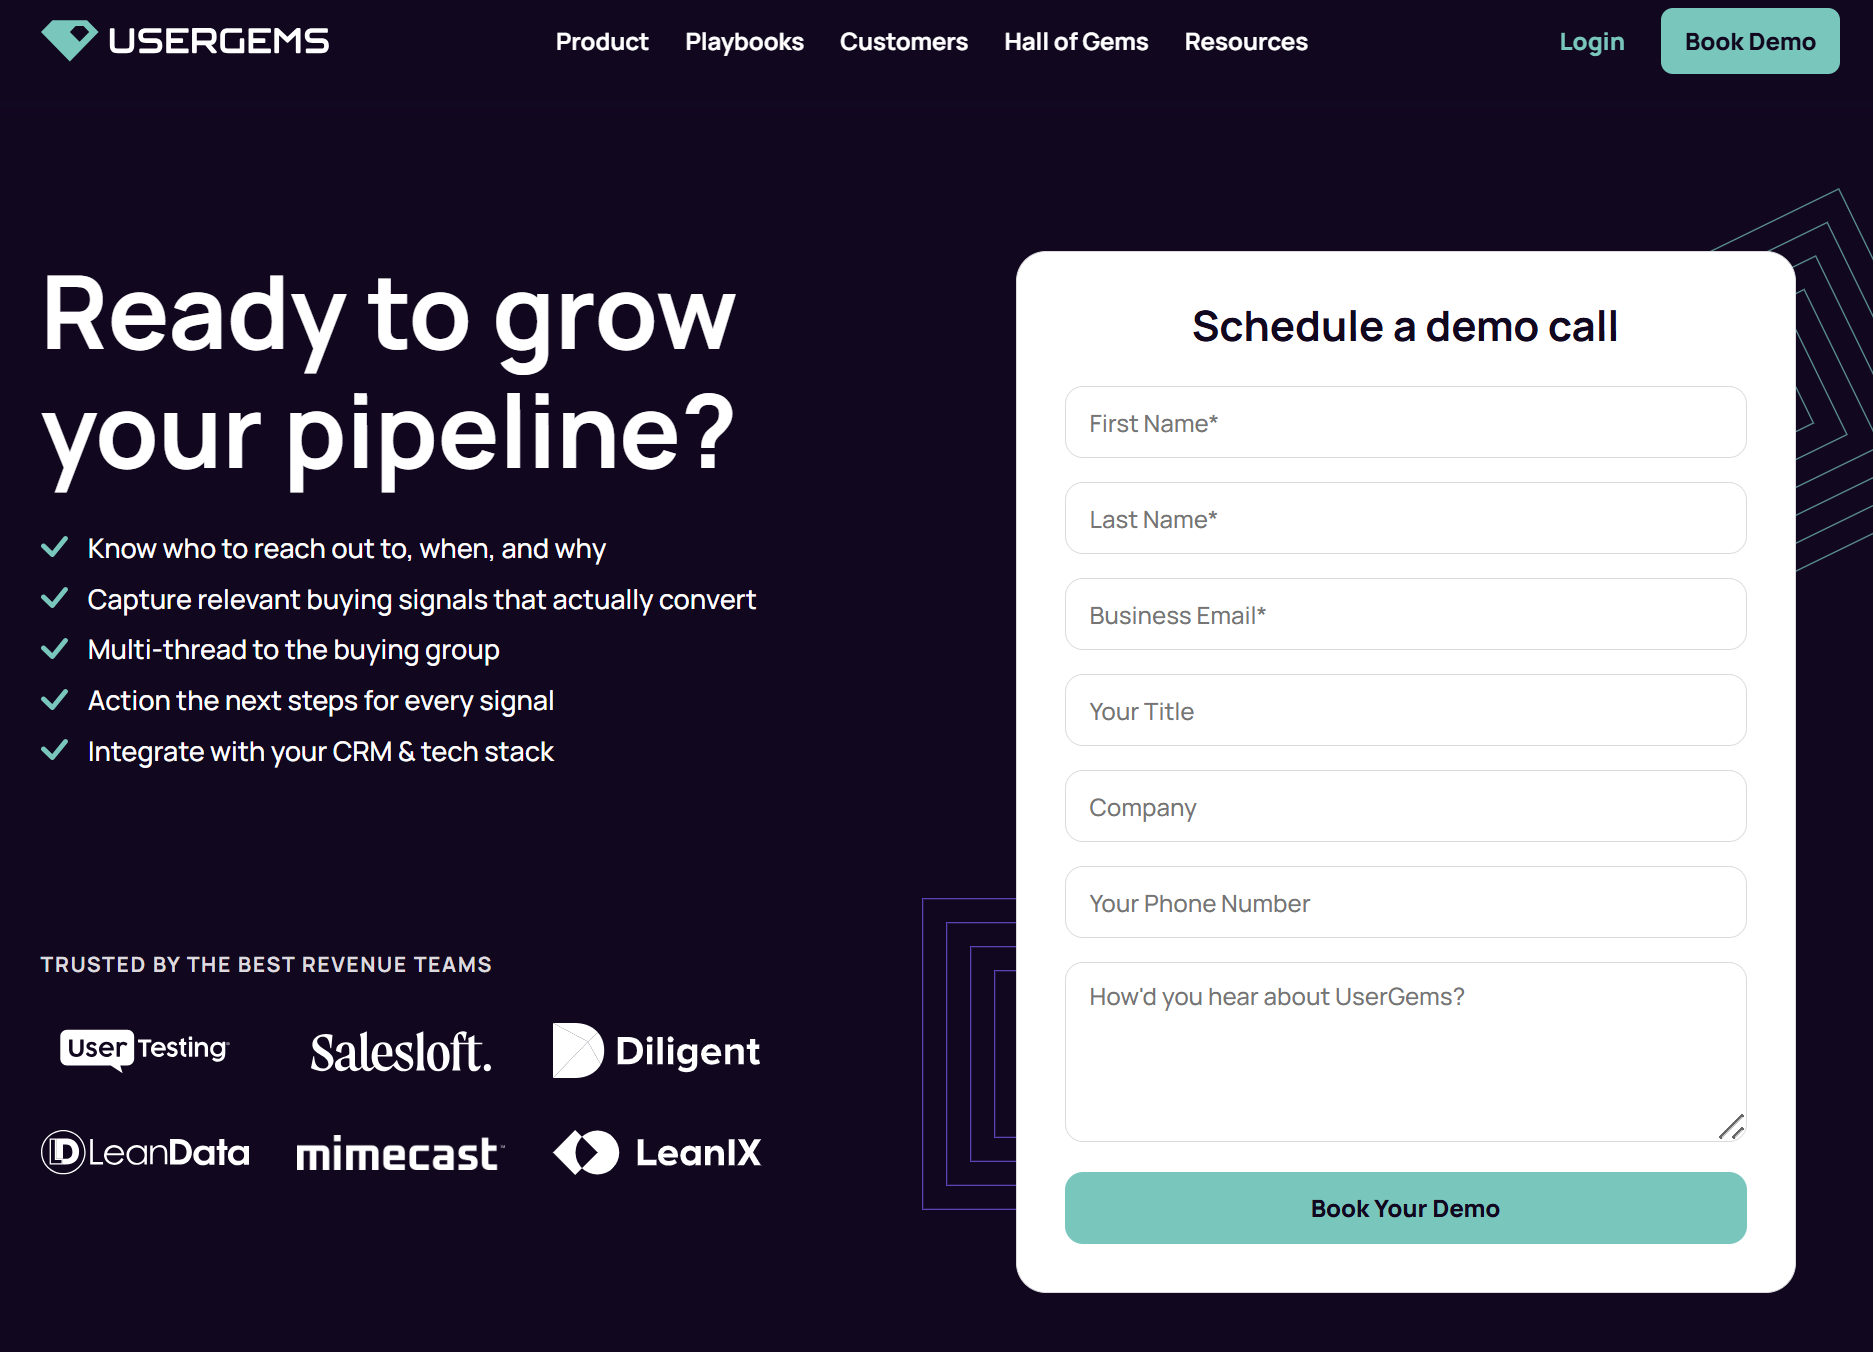
Task: Click the UserGems diamond logo icon
Action: (x=69, y=40)
